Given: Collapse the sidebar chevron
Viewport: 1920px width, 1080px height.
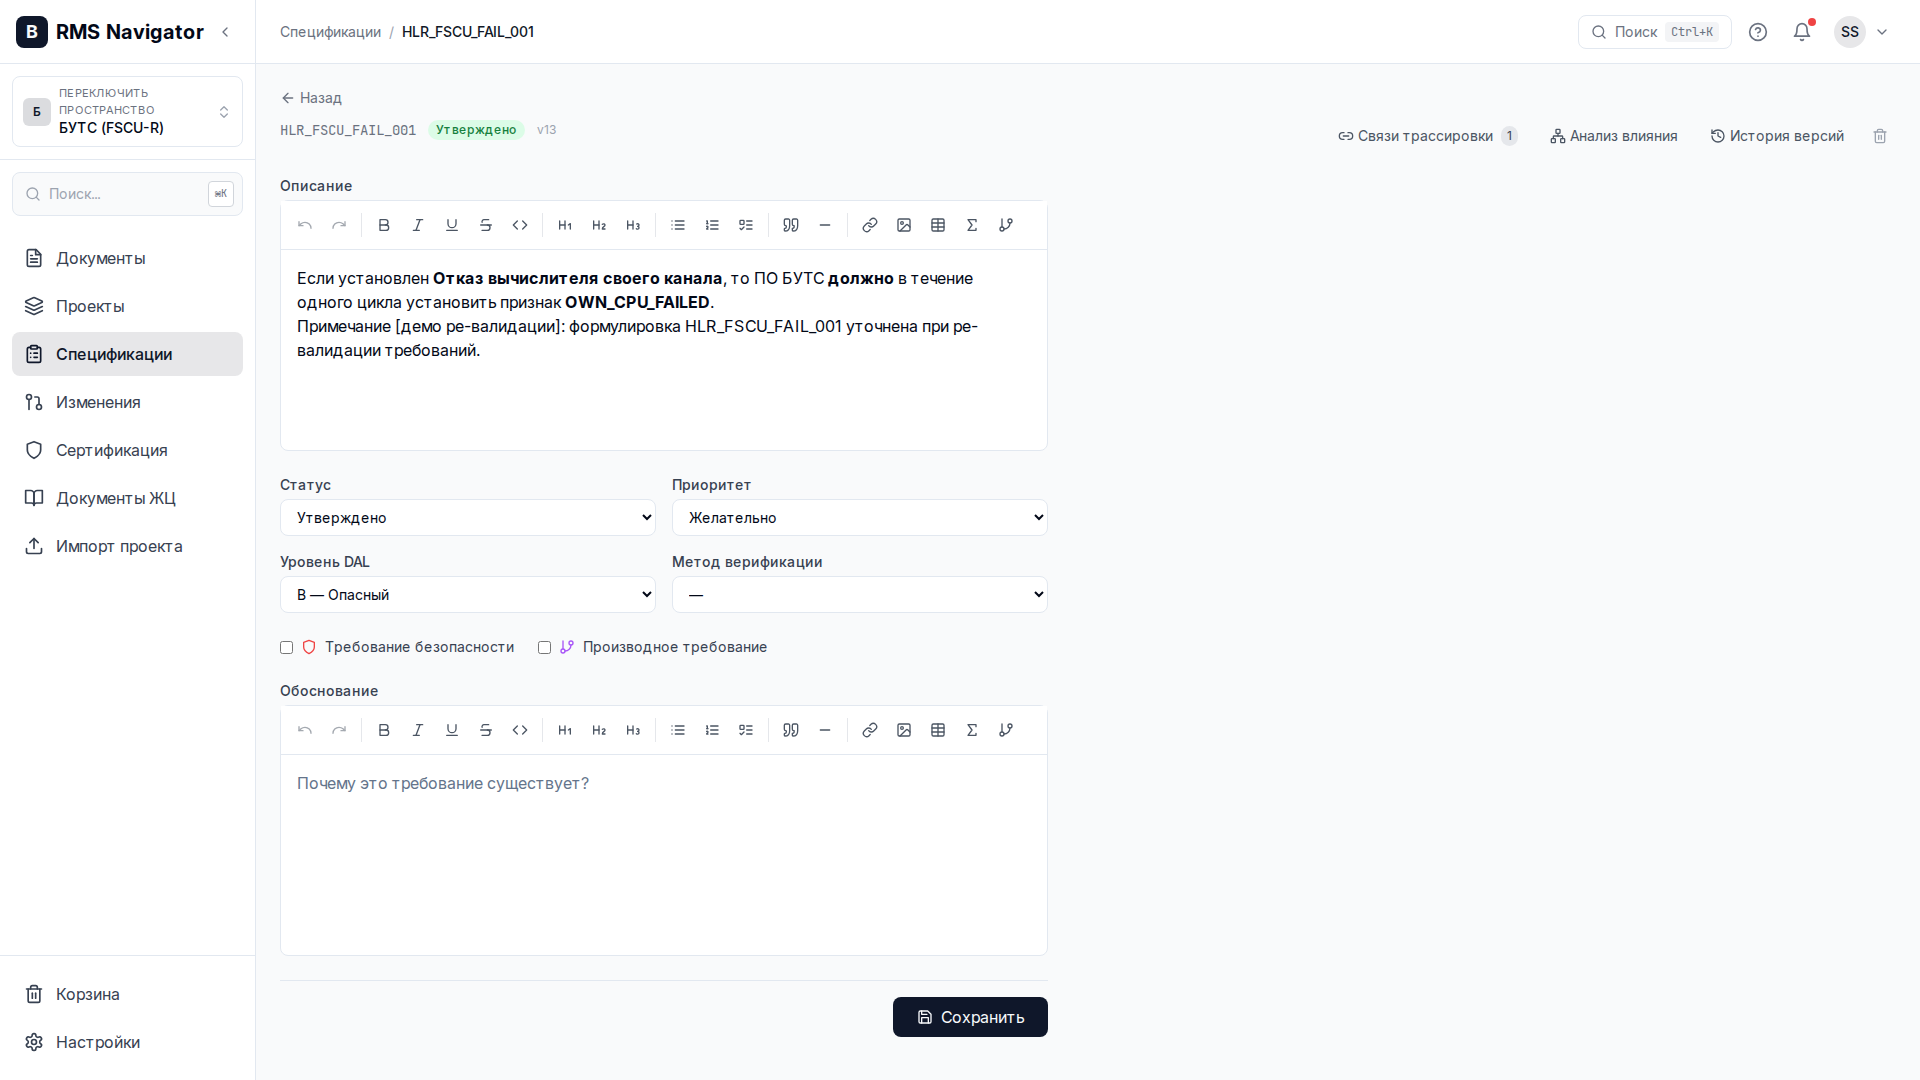Looking at the screenshot, I should point(226,32).
